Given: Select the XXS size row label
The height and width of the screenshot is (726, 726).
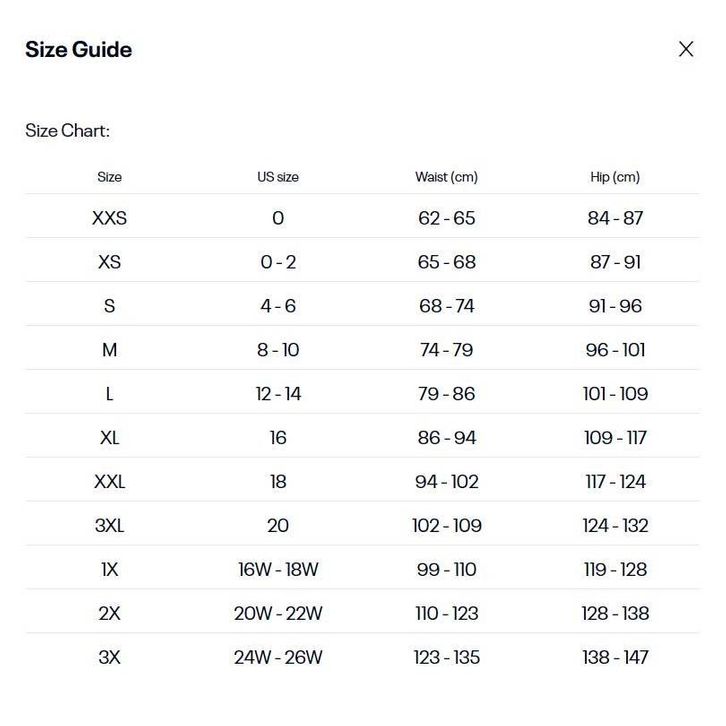Looking at the screenshot, I should tap(109, 218).
